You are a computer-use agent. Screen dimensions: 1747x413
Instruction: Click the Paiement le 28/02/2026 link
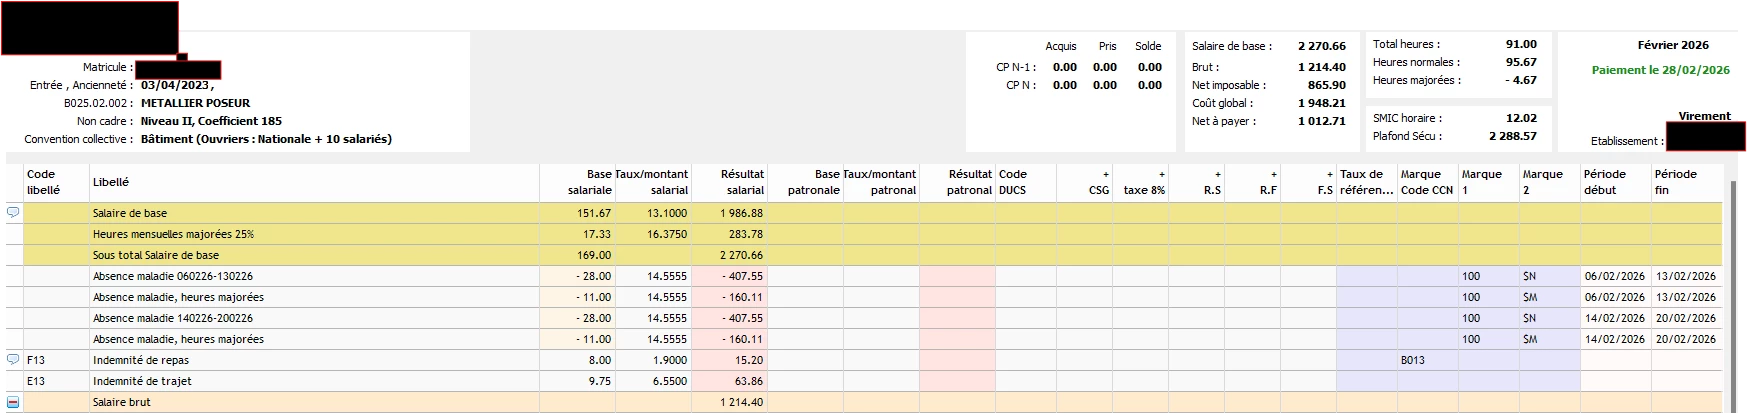pyautogui.click(x=1660, y=70)
